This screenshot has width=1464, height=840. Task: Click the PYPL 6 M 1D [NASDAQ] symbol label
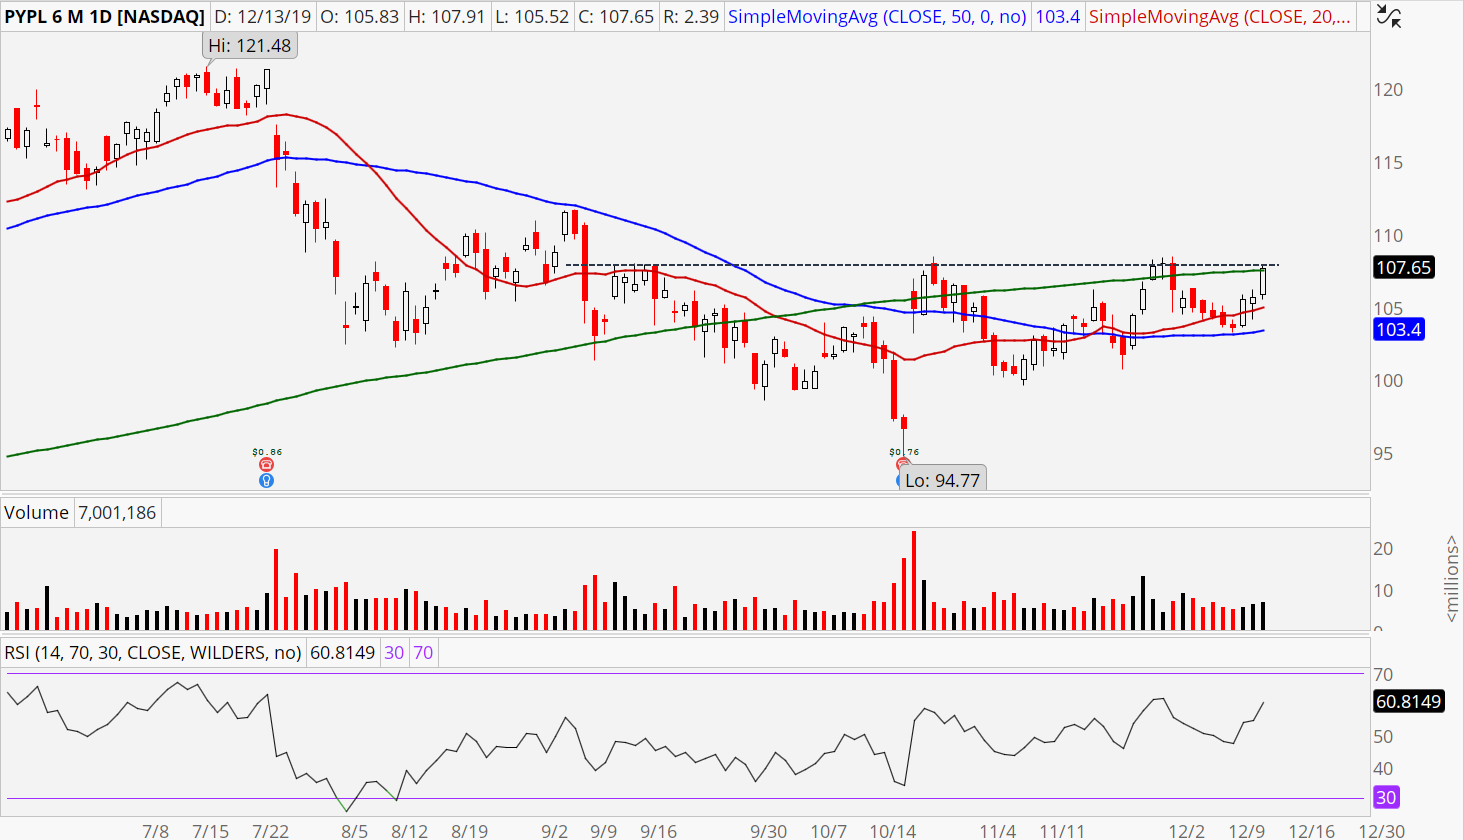(104, 17)
